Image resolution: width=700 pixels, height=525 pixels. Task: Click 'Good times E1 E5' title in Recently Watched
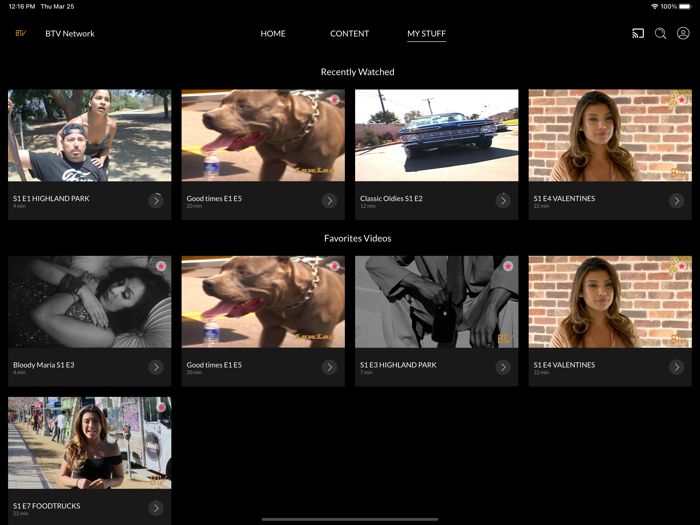tap(214, 198)
